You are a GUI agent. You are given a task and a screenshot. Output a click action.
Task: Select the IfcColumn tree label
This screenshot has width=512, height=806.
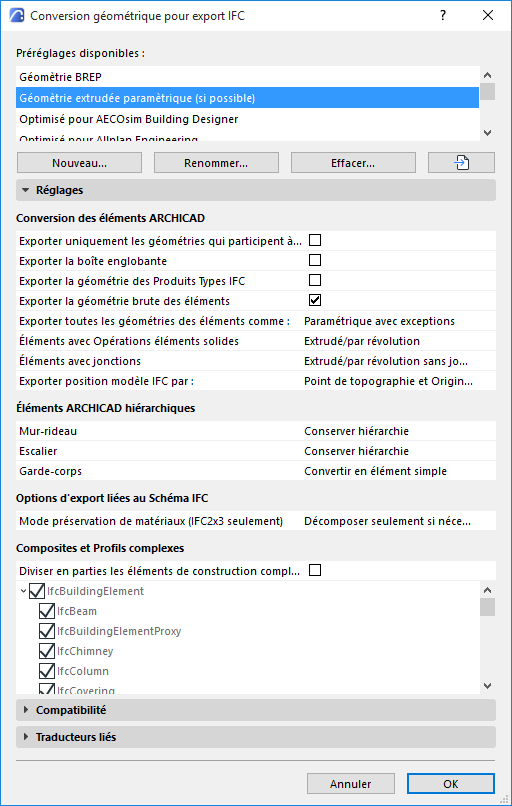click(x=83, y=671)
